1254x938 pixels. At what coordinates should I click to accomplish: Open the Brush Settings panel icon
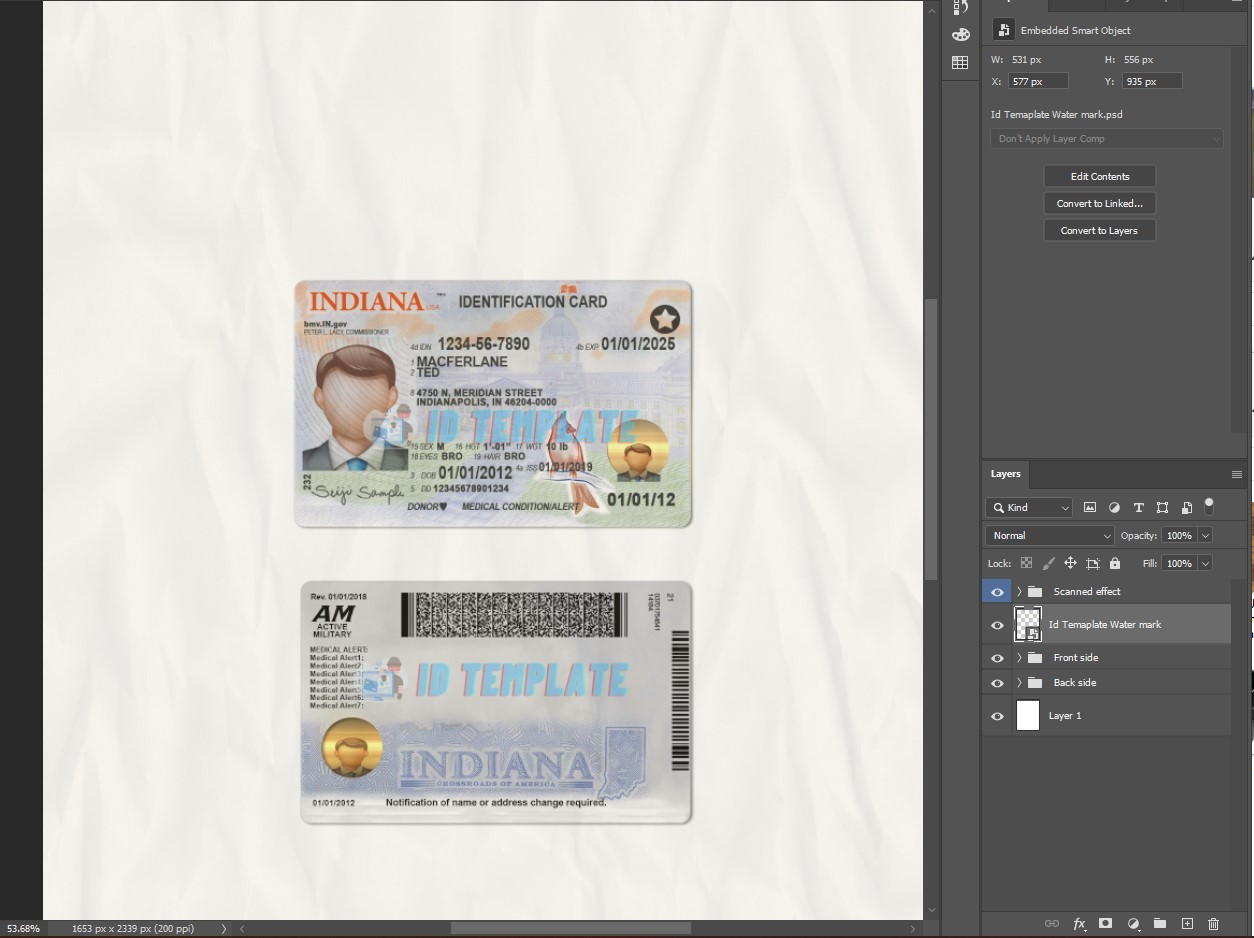[x=960, y=7]
